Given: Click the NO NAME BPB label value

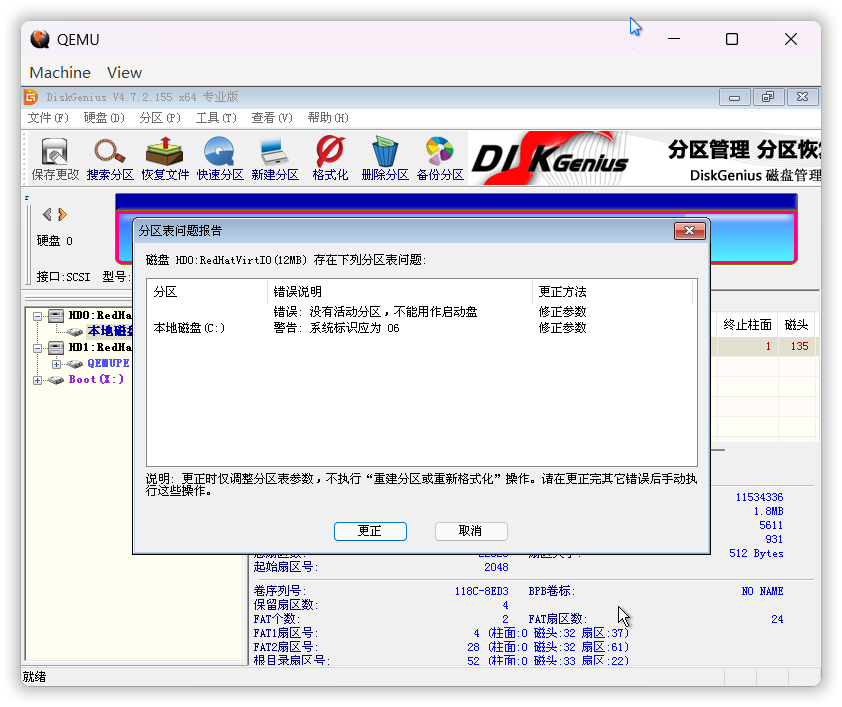Looking at the screenshot, I should pos(762,591).
